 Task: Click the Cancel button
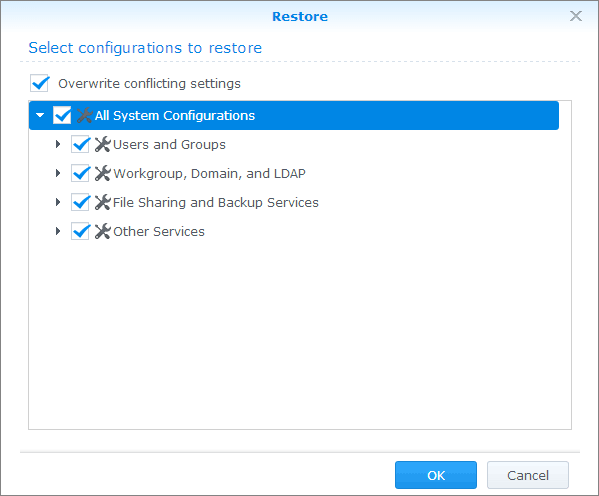pos(528,475)
